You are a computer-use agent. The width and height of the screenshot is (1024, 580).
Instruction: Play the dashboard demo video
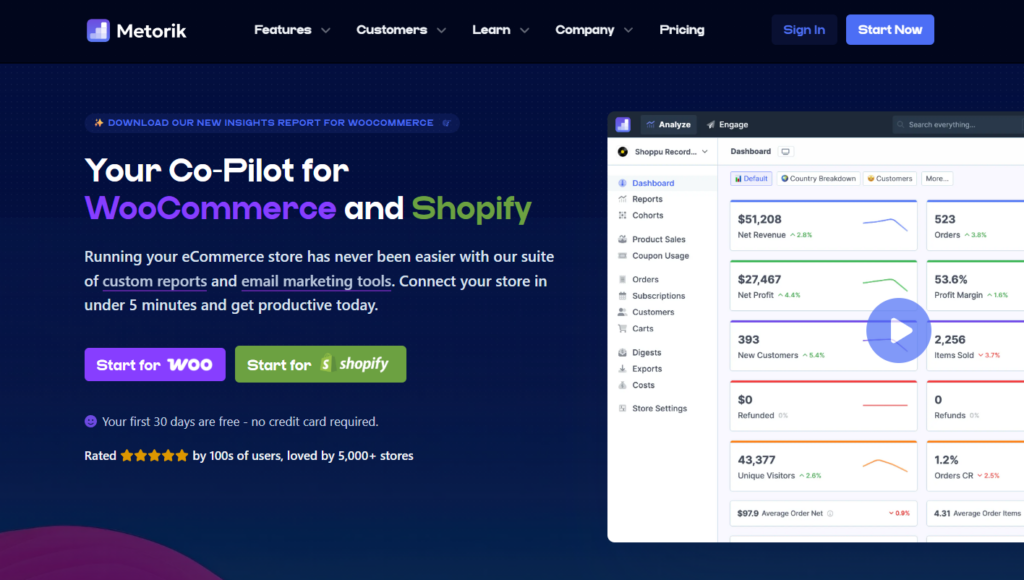pos(898,330)
